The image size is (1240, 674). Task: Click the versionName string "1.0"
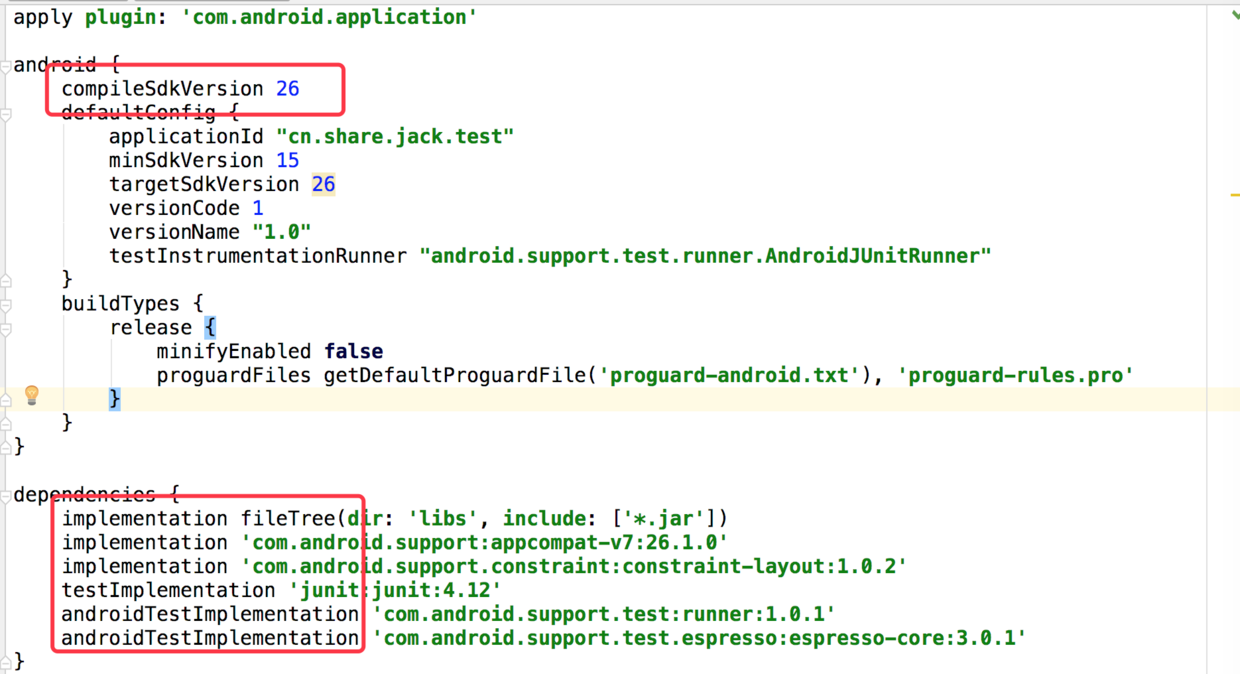[x=282, y=232]
